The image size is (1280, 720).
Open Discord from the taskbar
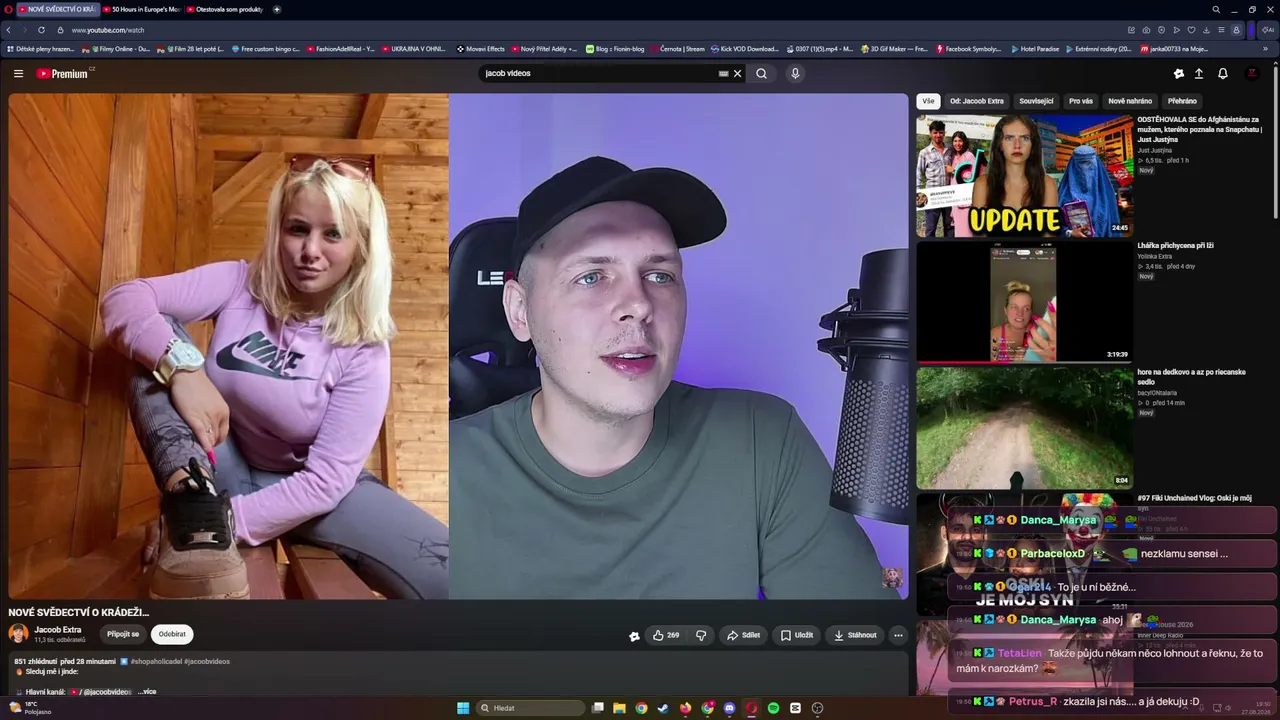click(x=729, y=708)
